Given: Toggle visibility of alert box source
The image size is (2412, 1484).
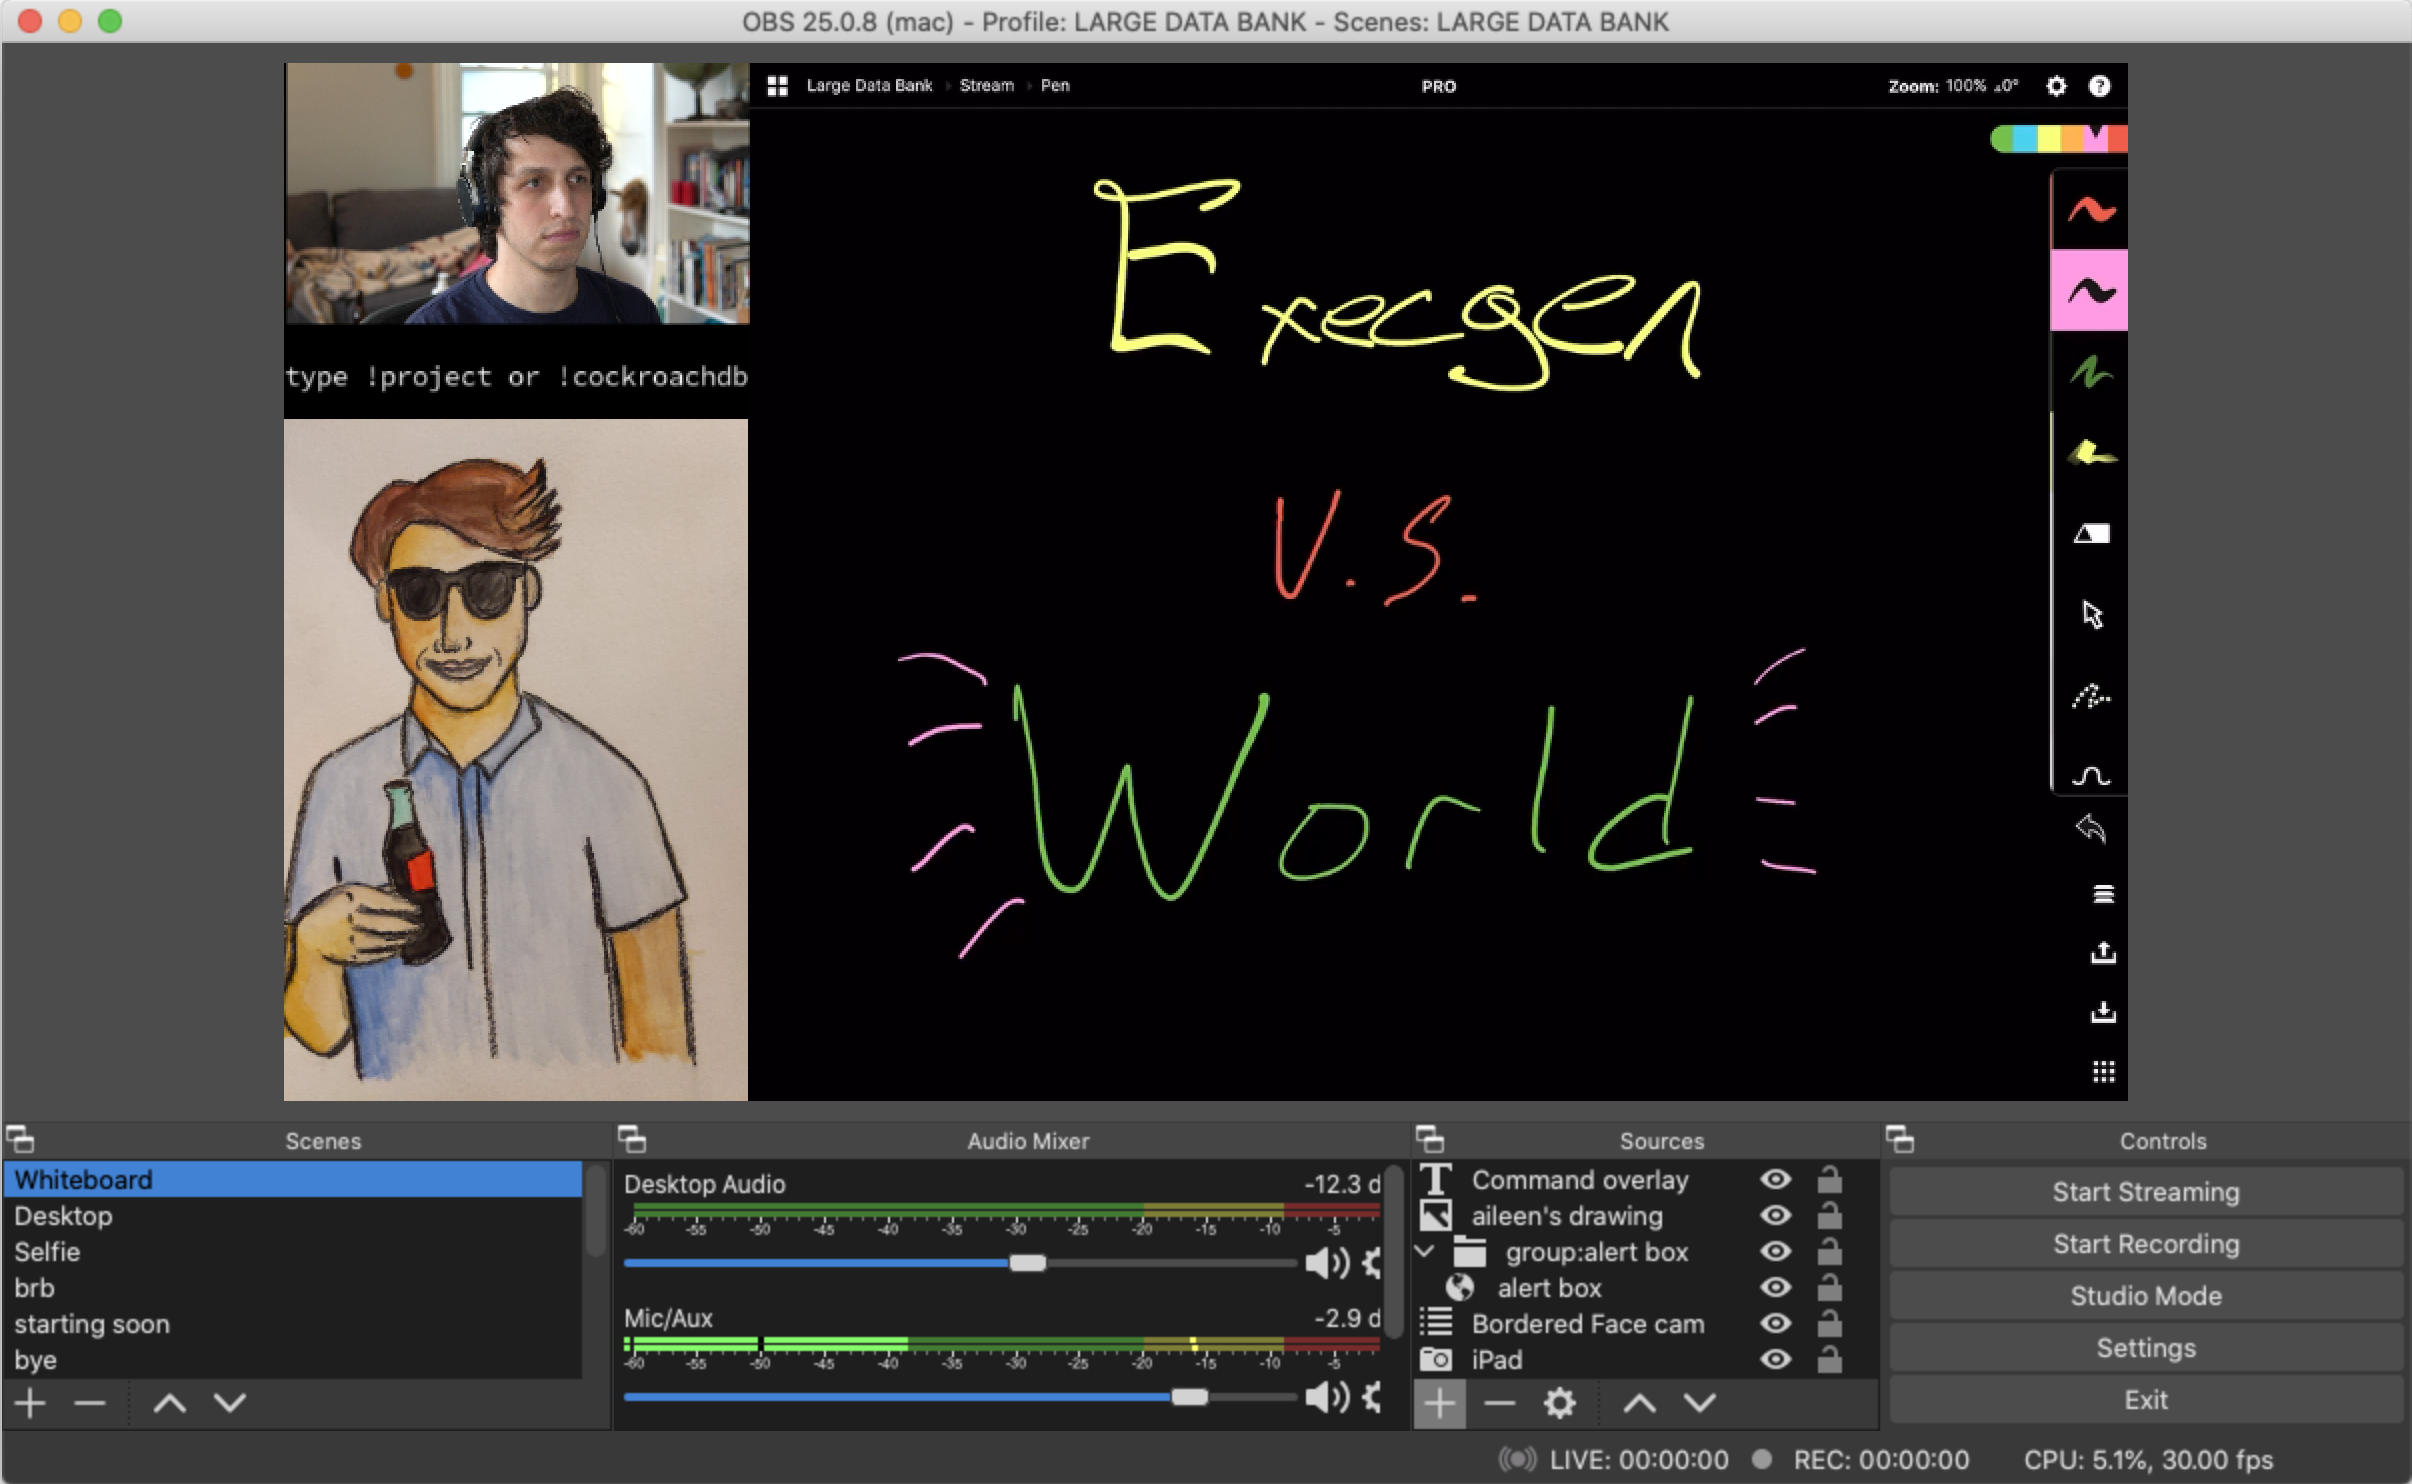Looking at the screenshot, I should tap(1775, 1288).
